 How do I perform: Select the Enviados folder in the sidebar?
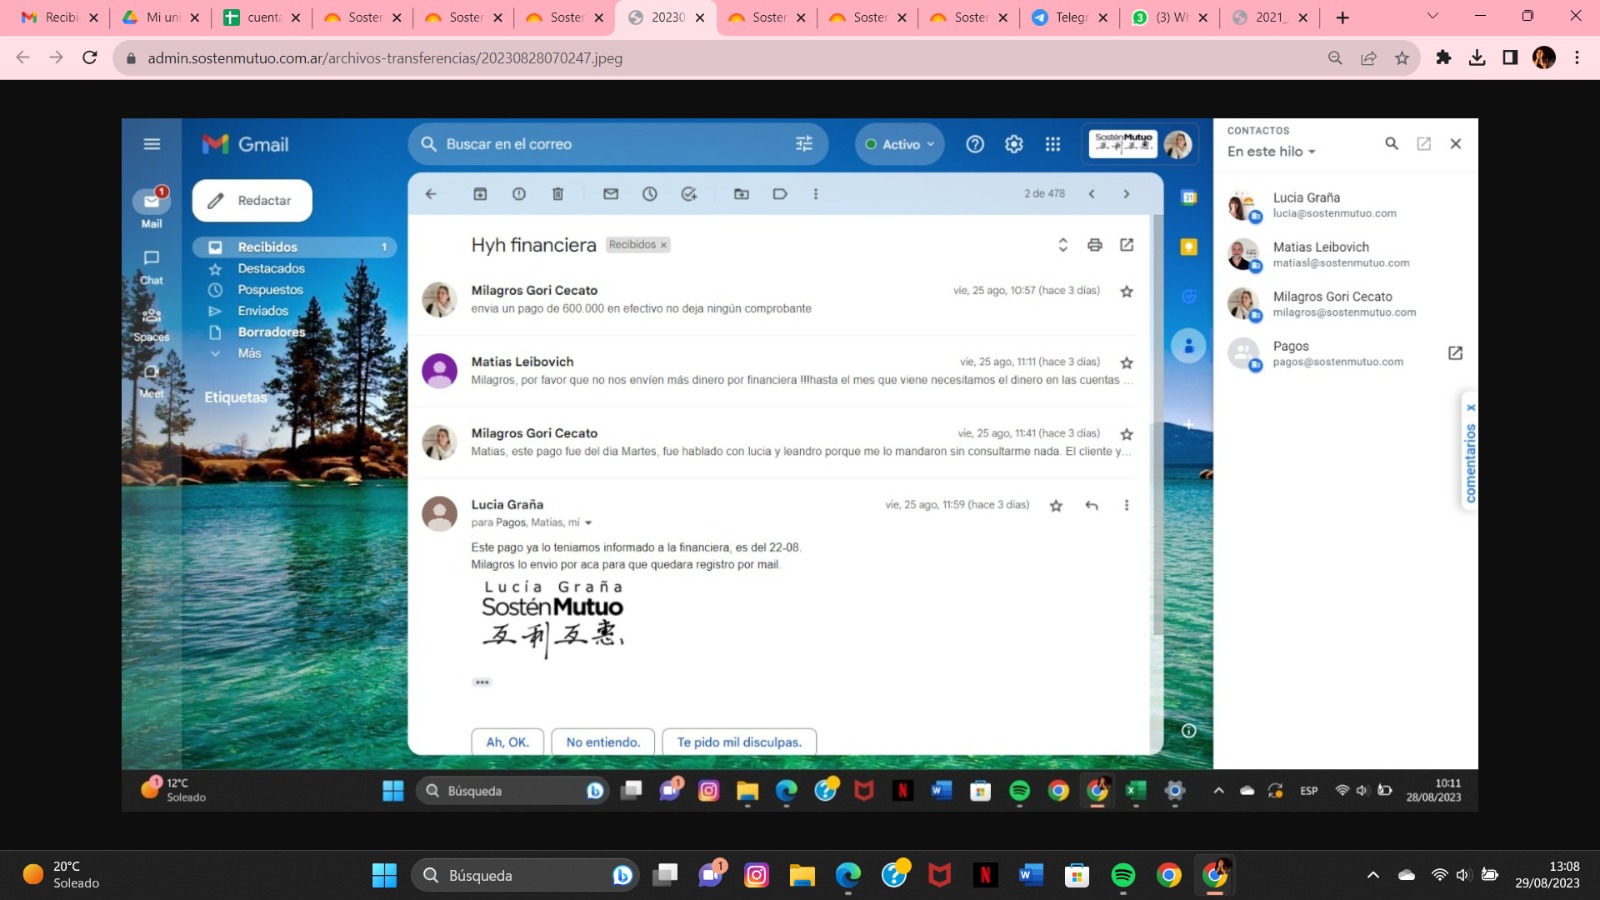(x=263, y=311)
